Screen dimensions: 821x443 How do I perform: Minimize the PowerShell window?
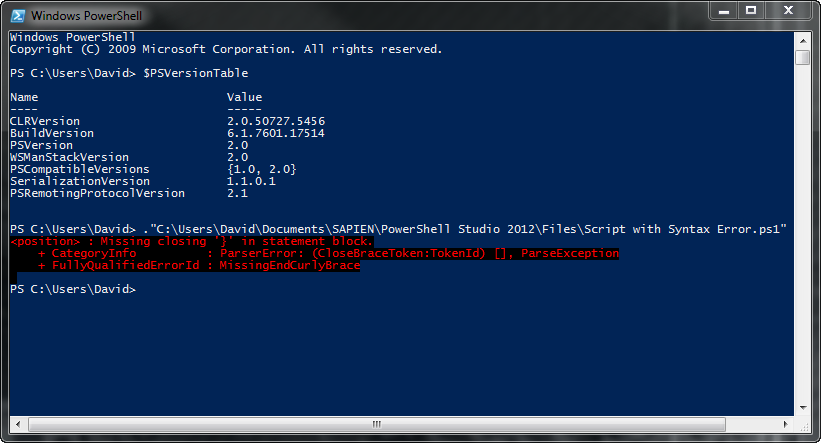tap(724, 10)
